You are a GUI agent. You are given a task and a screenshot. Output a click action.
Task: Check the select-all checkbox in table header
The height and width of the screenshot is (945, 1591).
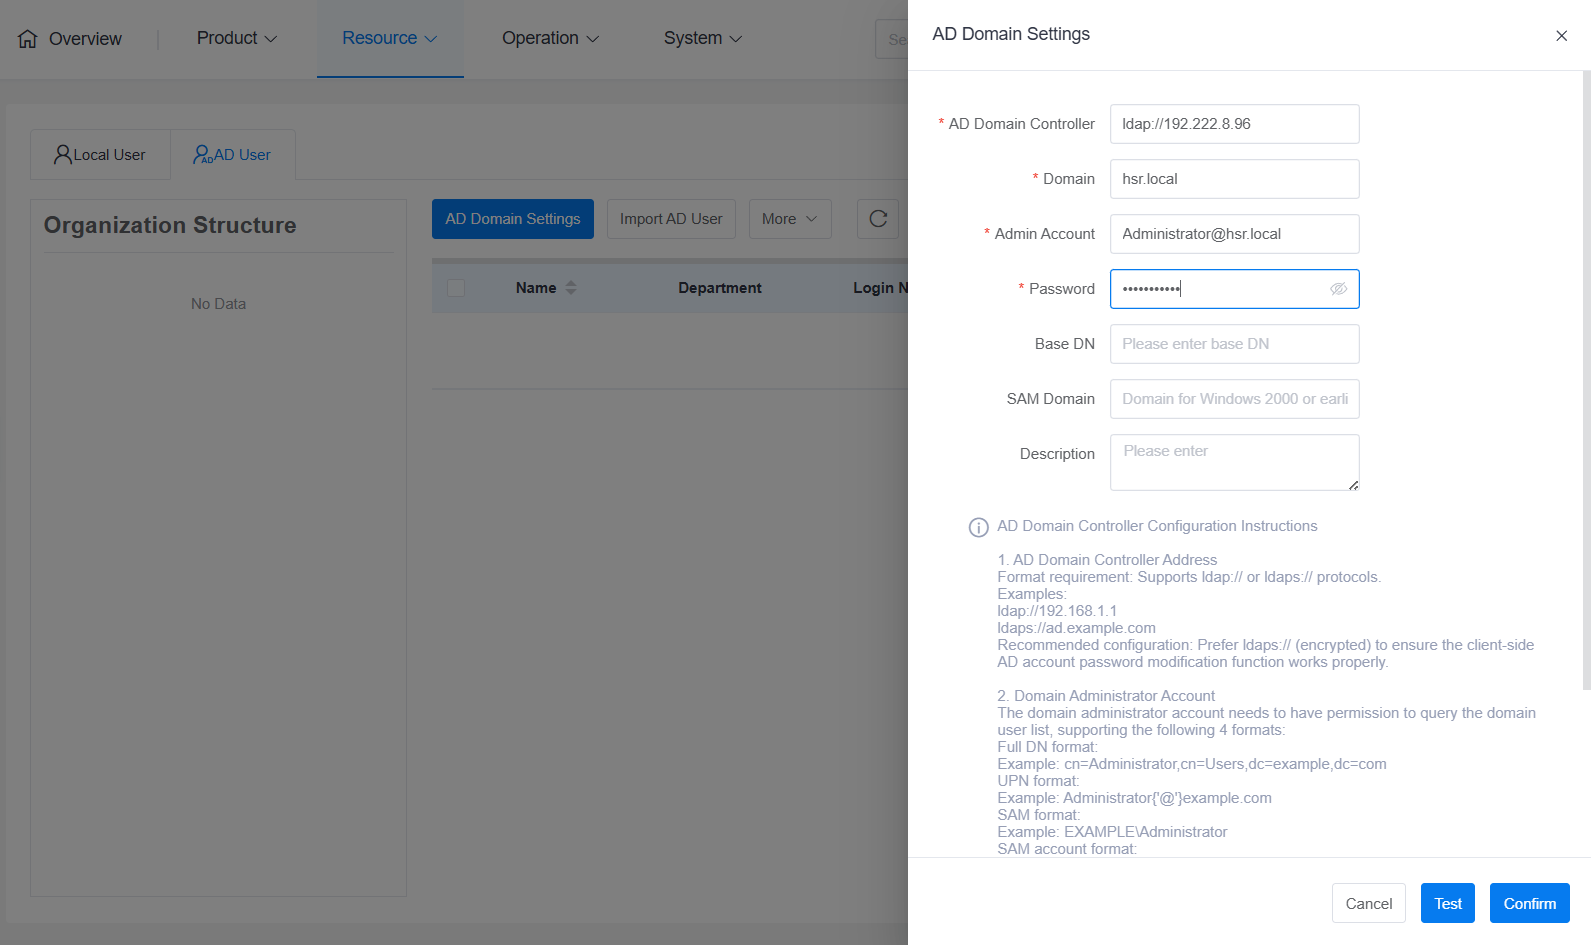pos(456,288)
